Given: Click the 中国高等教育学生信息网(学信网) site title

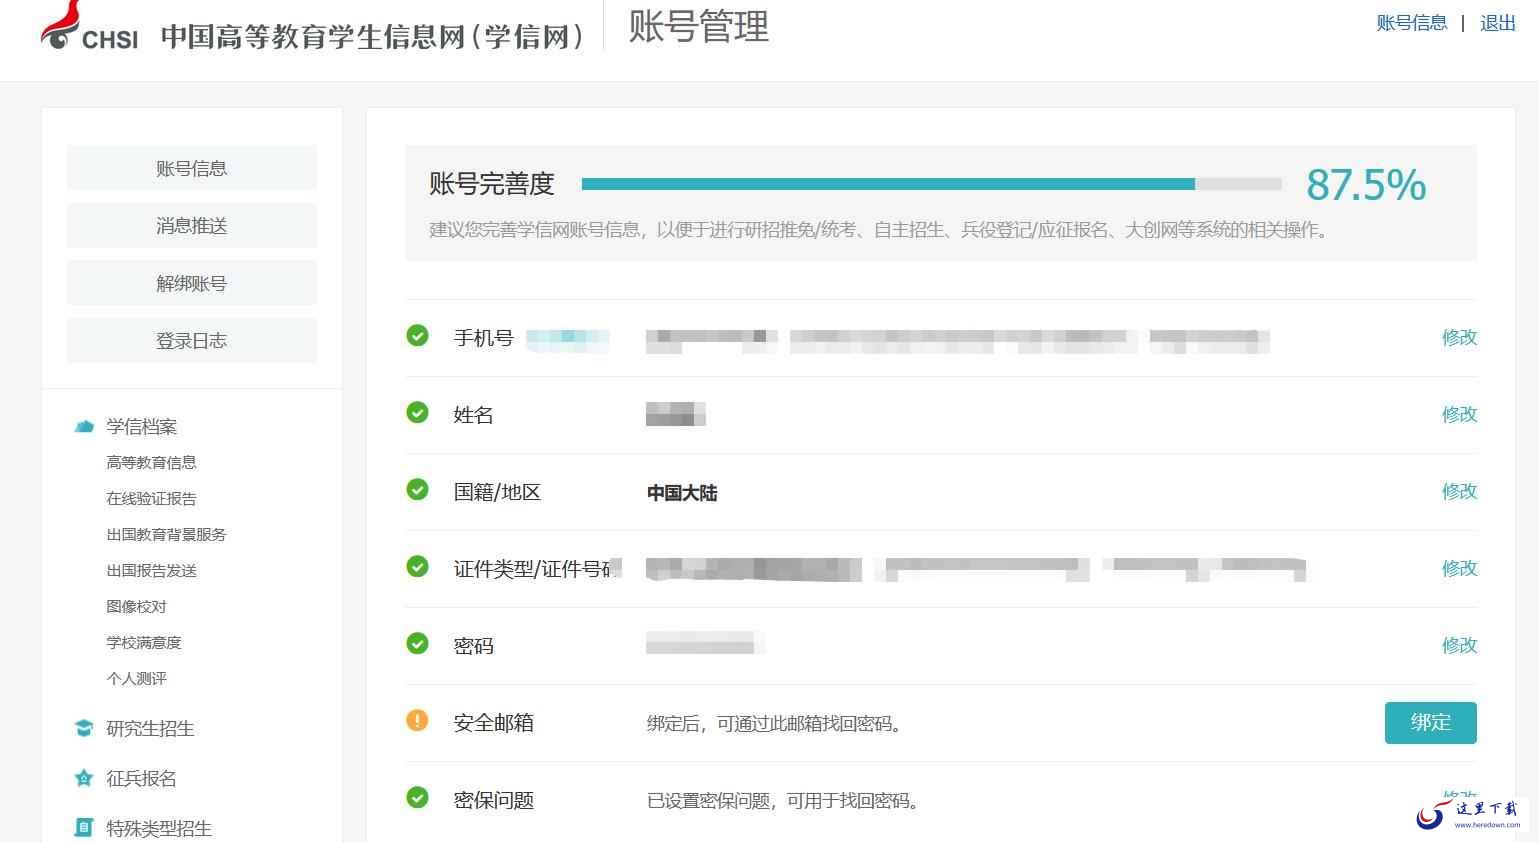Looking at the screenshot, I should coord(373,36).
